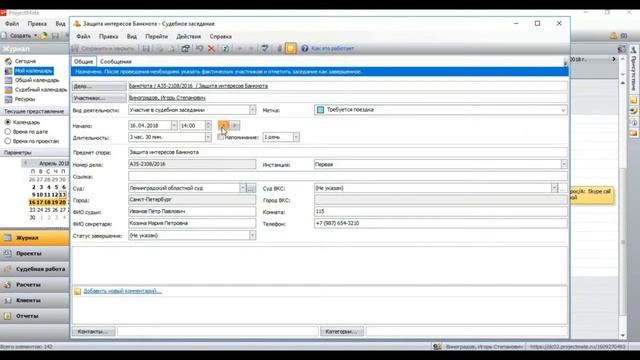
Task: Open the Метка dropdown with Требуется поездка
Action: (x=563, y=110)
